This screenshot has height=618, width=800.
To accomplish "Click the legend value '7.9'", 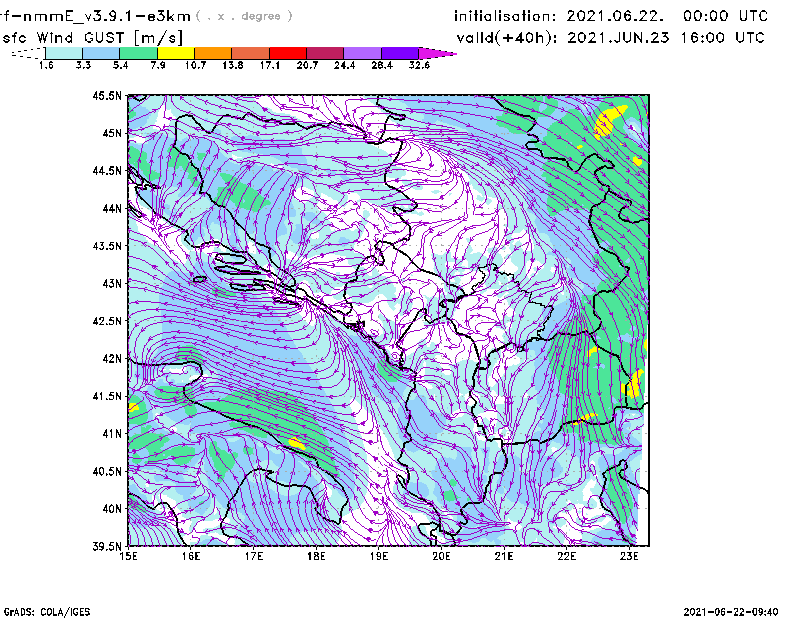I will pyautogui.click(x=158, y=65).
